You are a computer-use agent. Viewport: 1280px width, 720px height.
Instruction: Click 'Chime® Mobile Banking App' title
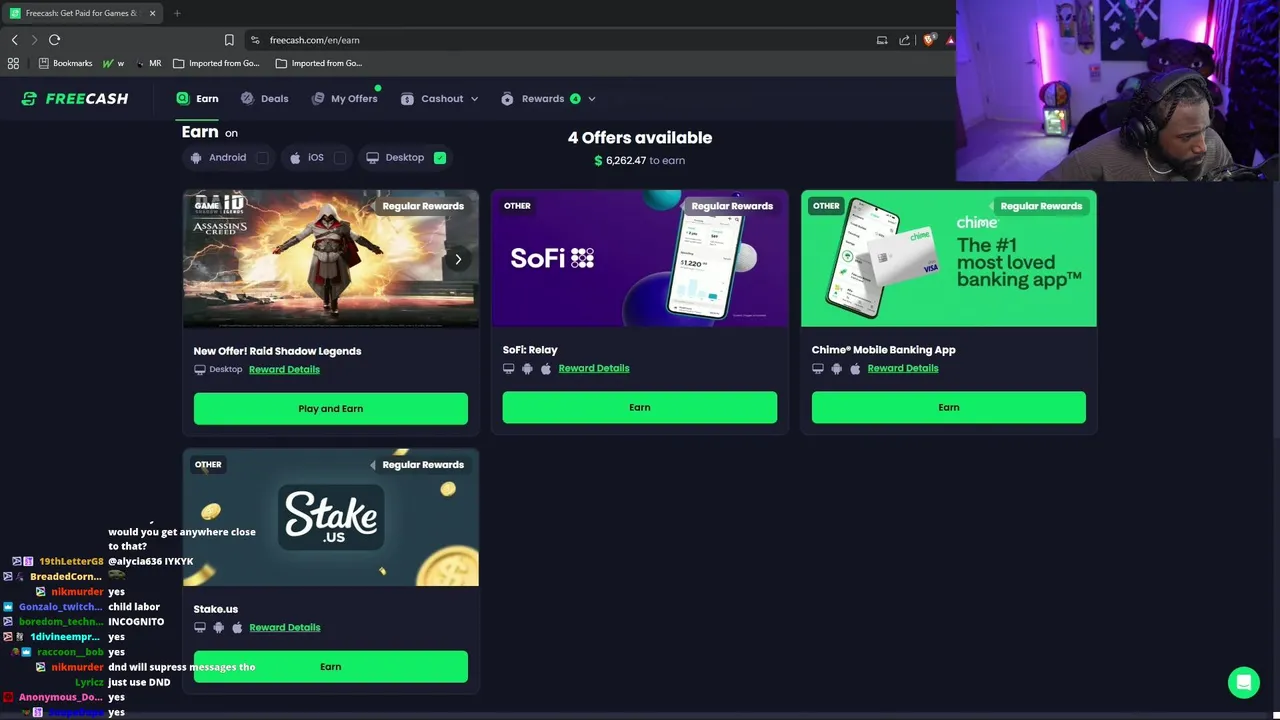coord(884,350)
